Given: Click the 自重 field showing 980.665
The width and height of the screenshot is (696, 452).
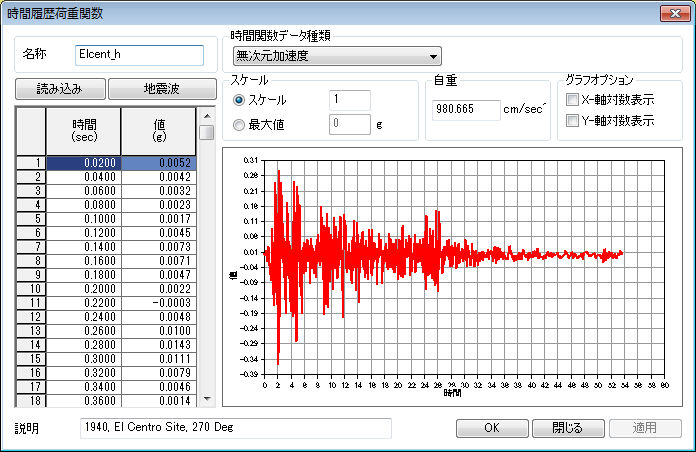Looking at the screenshot, I should pyautogui.click(x=466, y=110).
